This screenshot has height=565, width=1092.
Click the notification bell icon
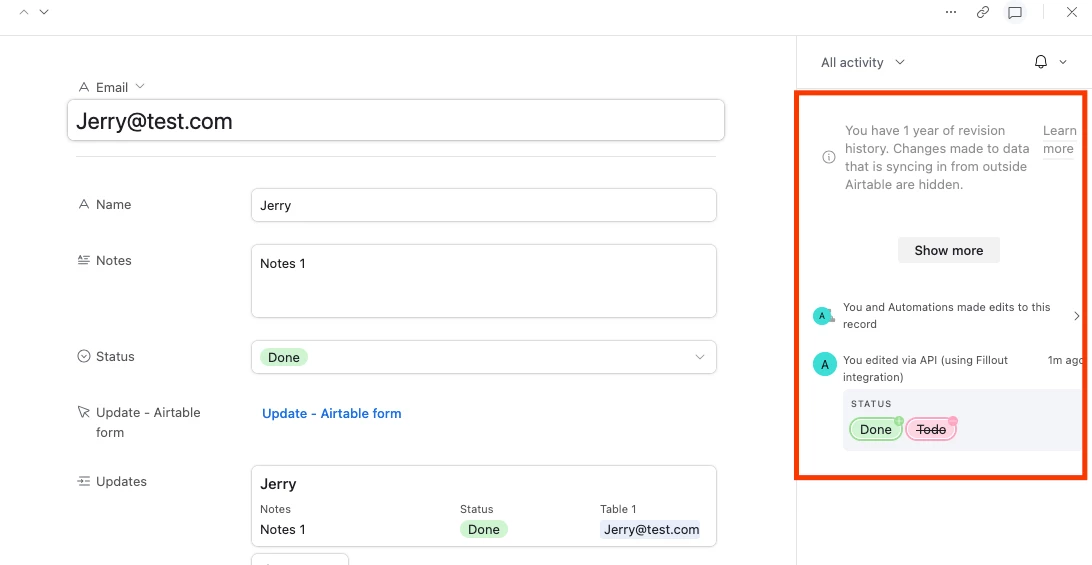(1040, 62)
